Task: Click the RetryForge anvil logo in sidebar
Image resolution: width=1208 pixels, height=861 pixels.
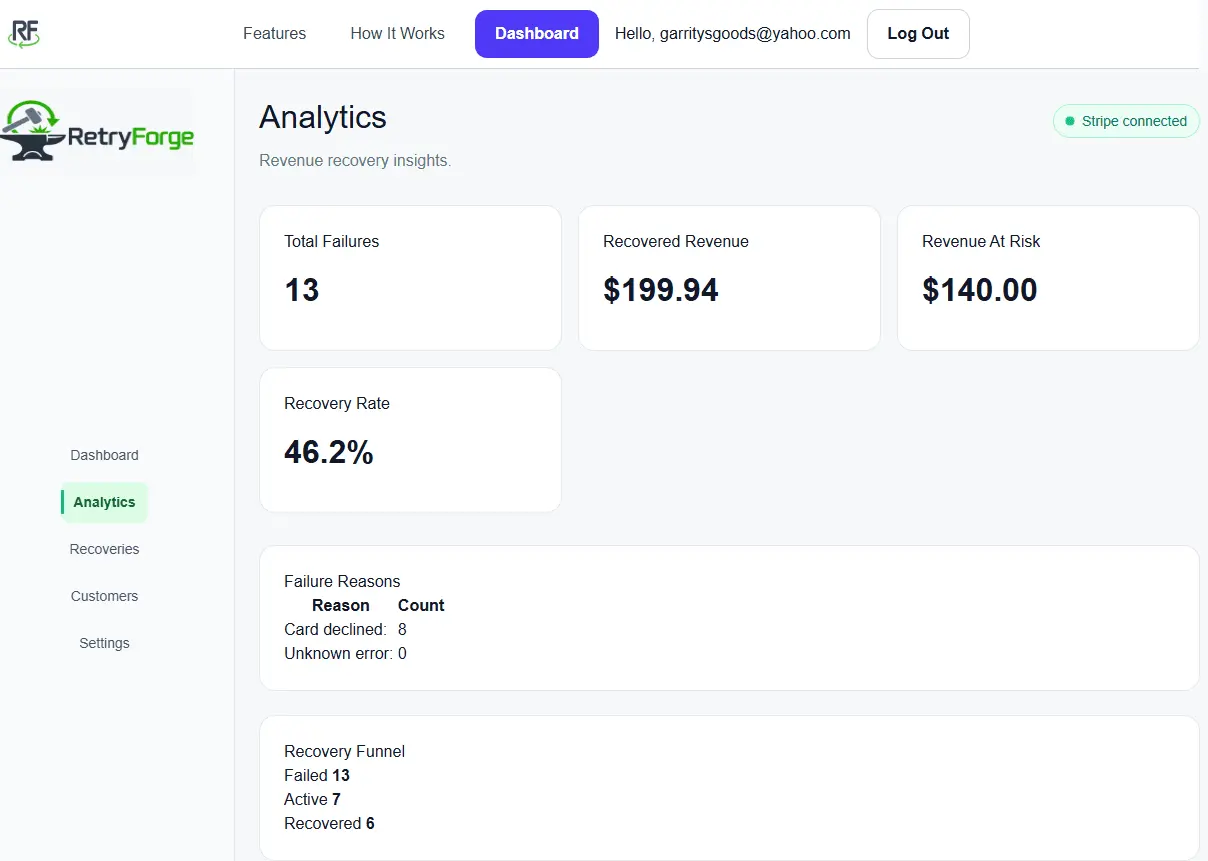Action: 97,132
